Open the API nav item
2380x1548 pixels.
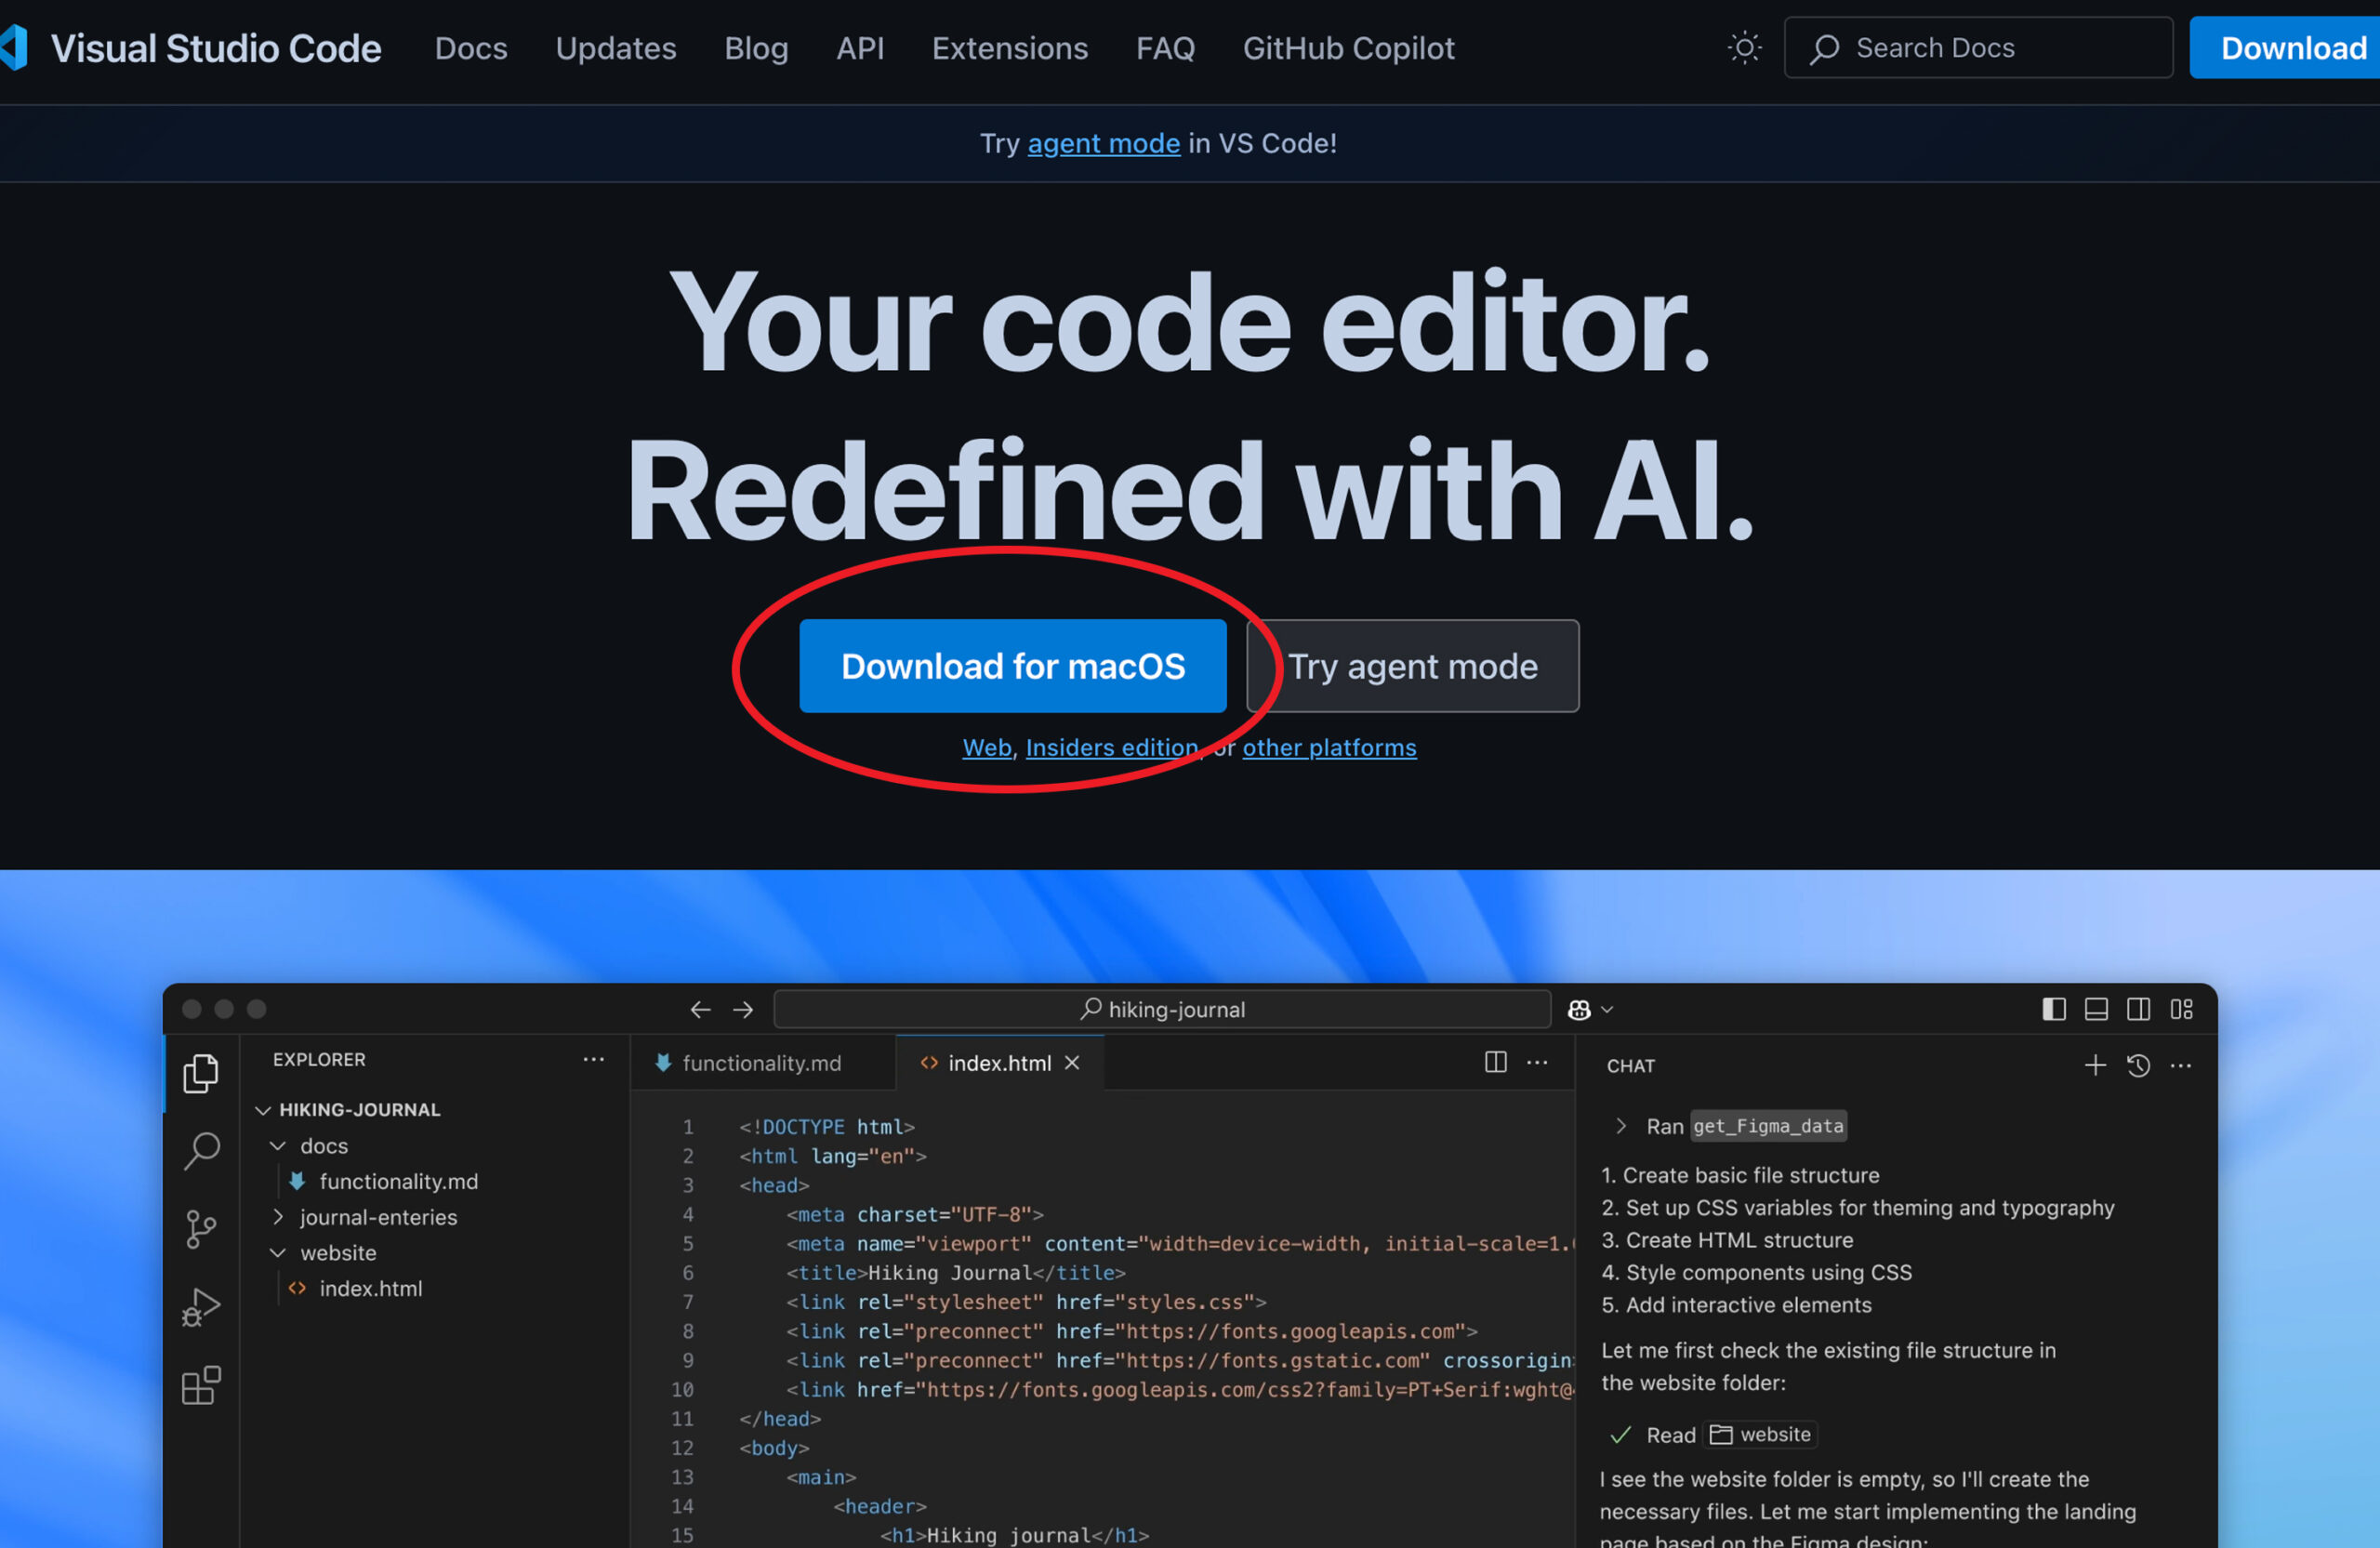pyautogui.click(x=860, y=48)
